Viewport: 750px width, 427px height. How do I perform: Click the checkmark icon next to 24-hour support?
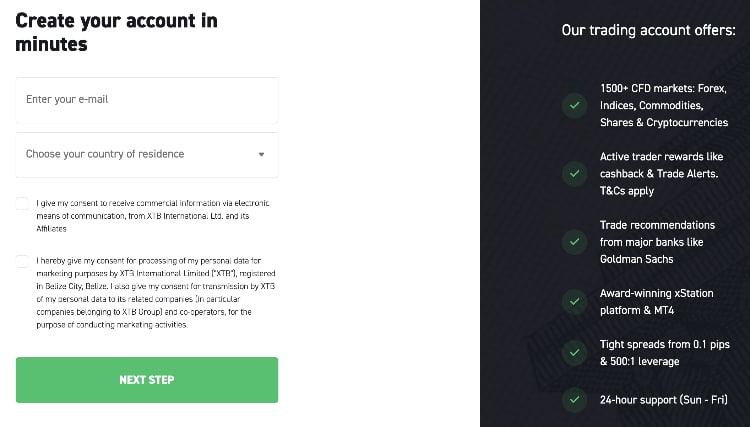coord(574,400)
